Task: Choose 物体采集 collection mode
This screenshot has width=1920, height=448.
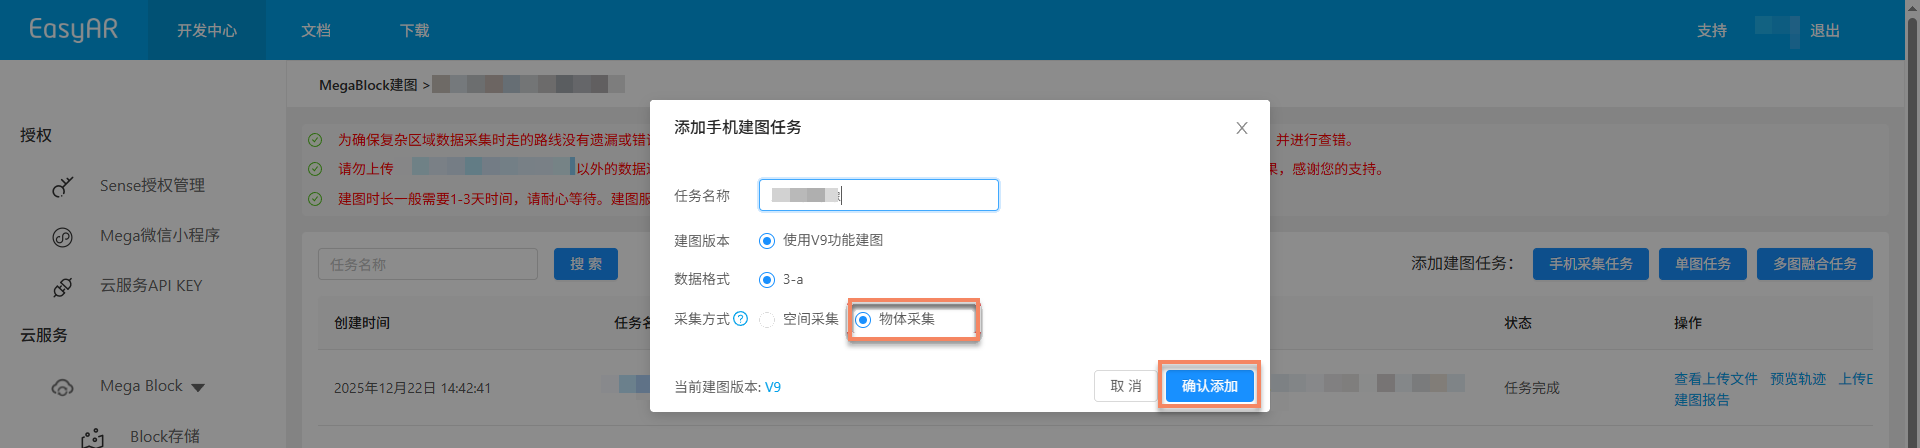Action: (x=863, y=320)
